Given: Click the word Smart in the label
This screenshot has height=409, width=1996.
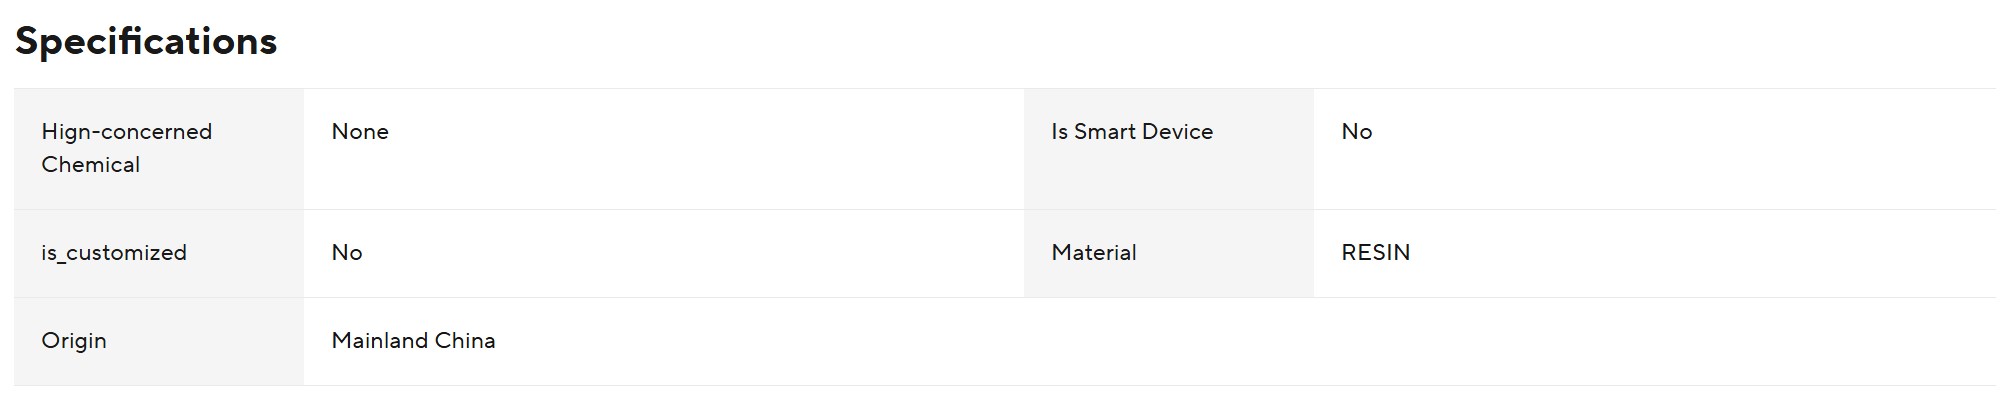Looking at the screenshot, I should (x=1105, y=132).
